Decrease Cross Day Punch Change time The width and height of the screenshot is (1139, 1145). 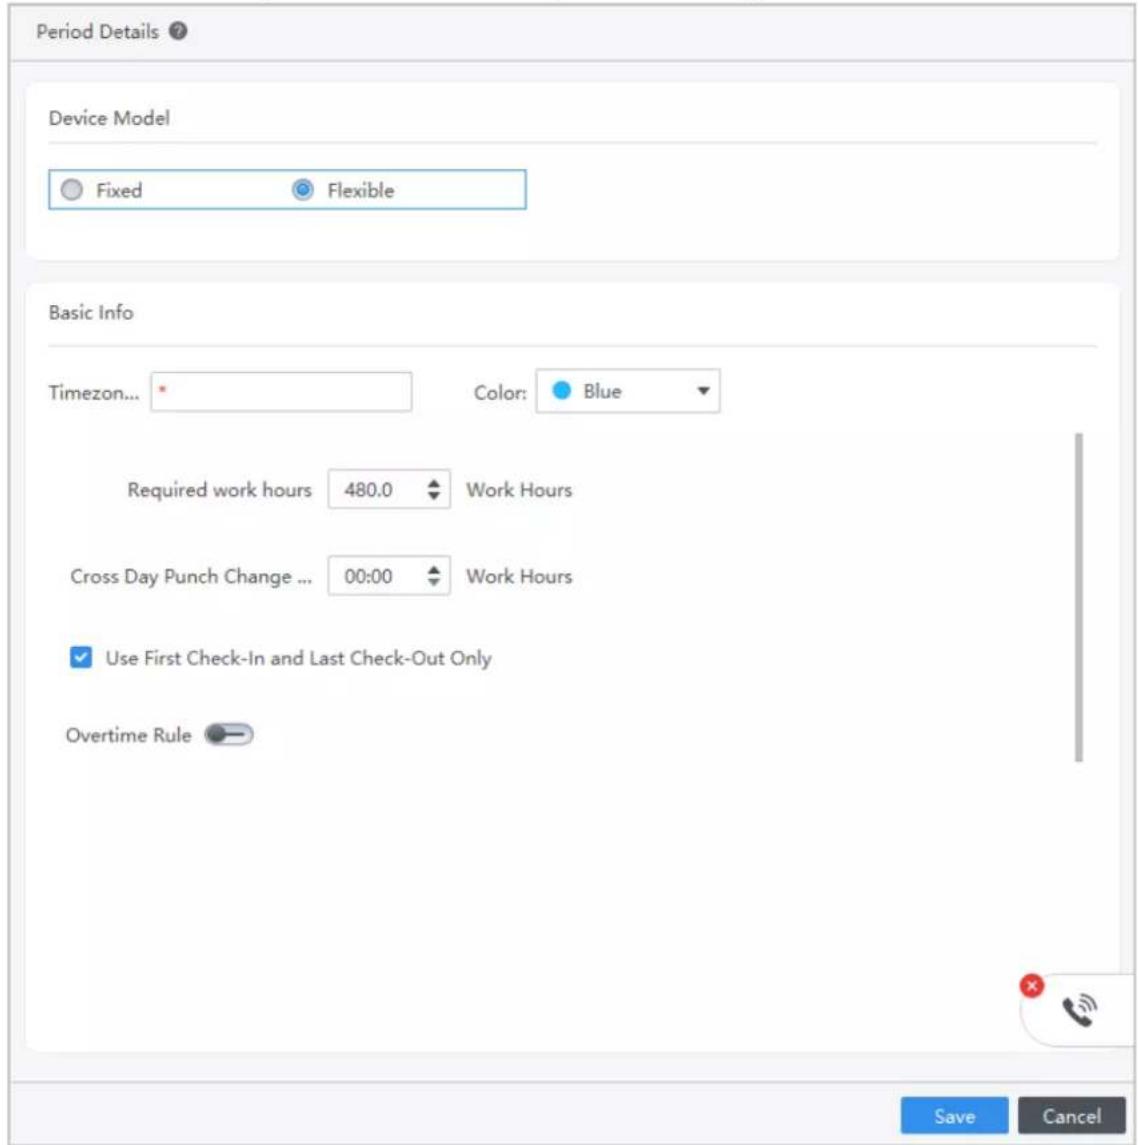tap(434, 582)
